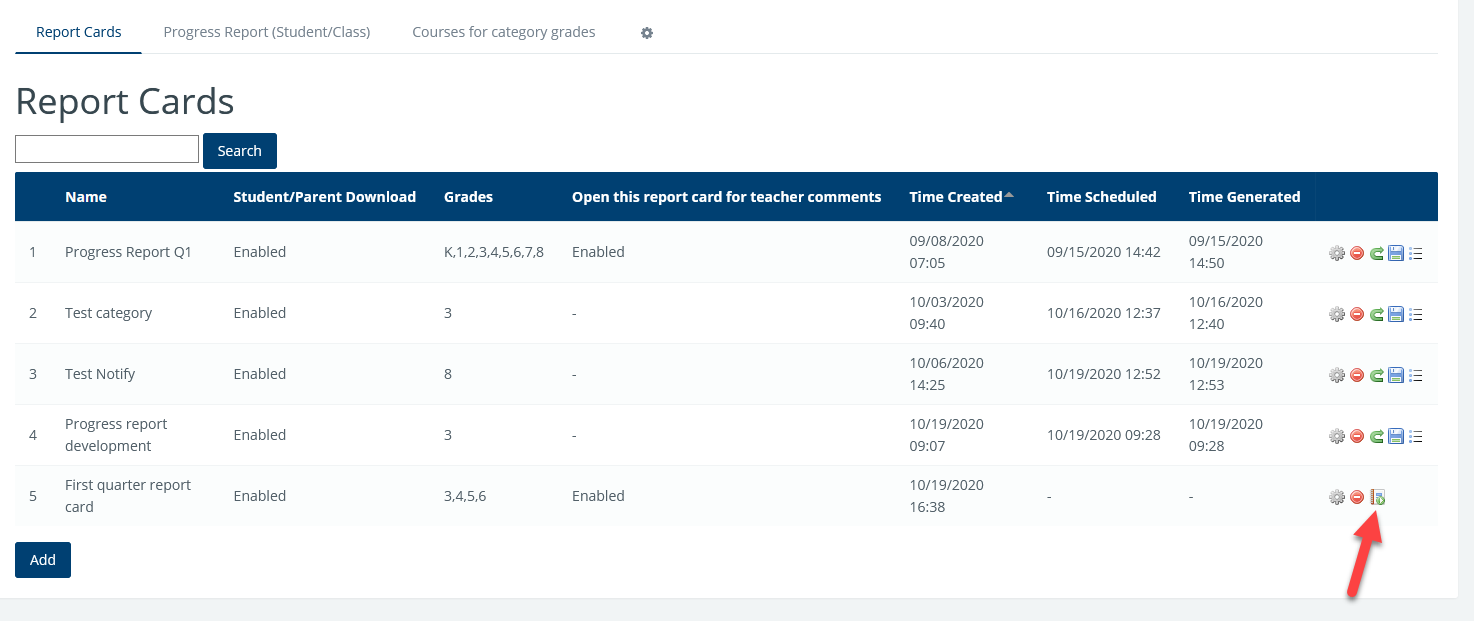Click blue save disk icon for Test Notify
This screenshot has height=621, width=1474.
point(1396,376)
